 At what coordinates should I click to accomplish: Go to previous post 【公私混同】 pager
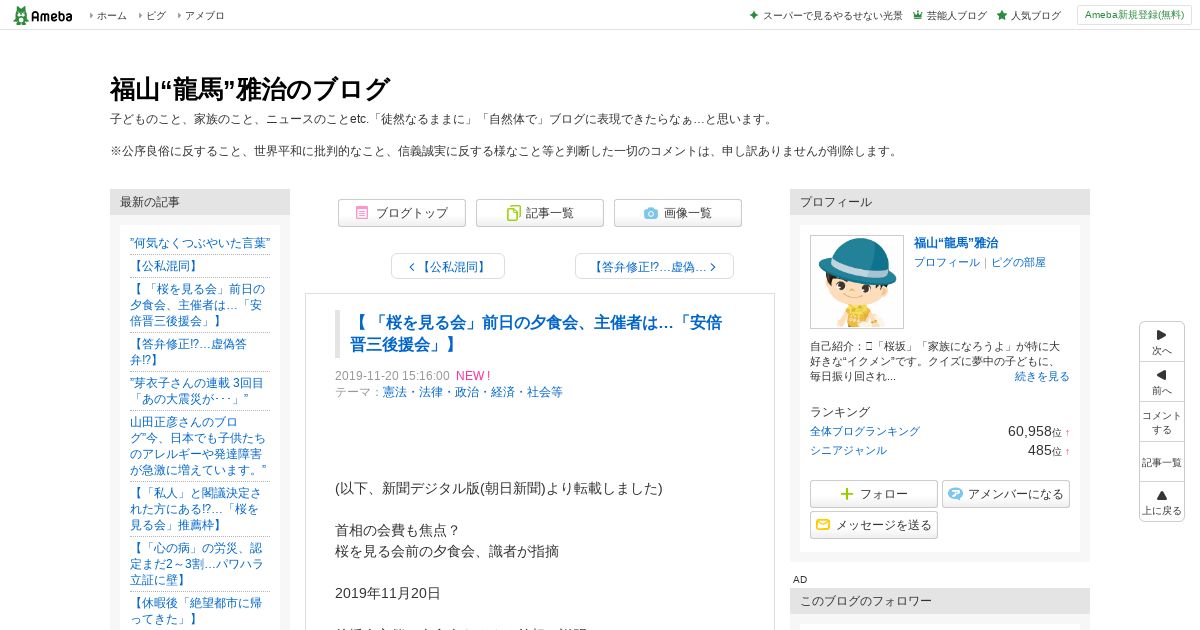click(x=448, y=266)
